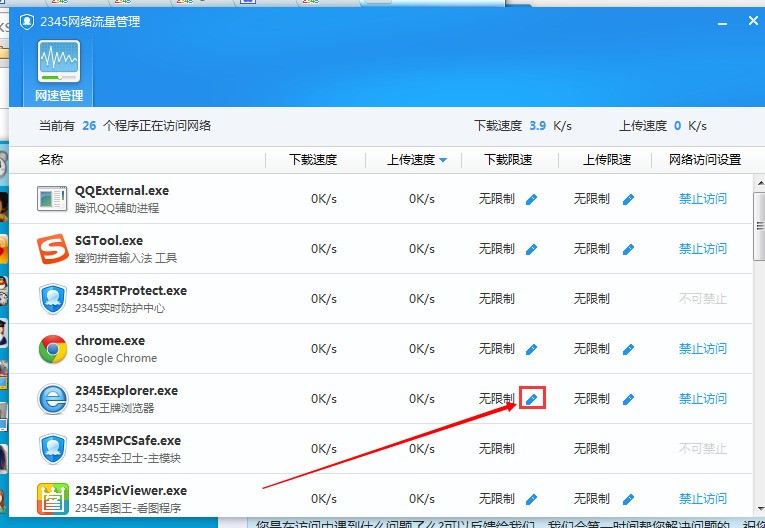This screenshot has width=765, height=528.
Task: Select the text '2345PicViewer.exe'
Action: point(131,490)
